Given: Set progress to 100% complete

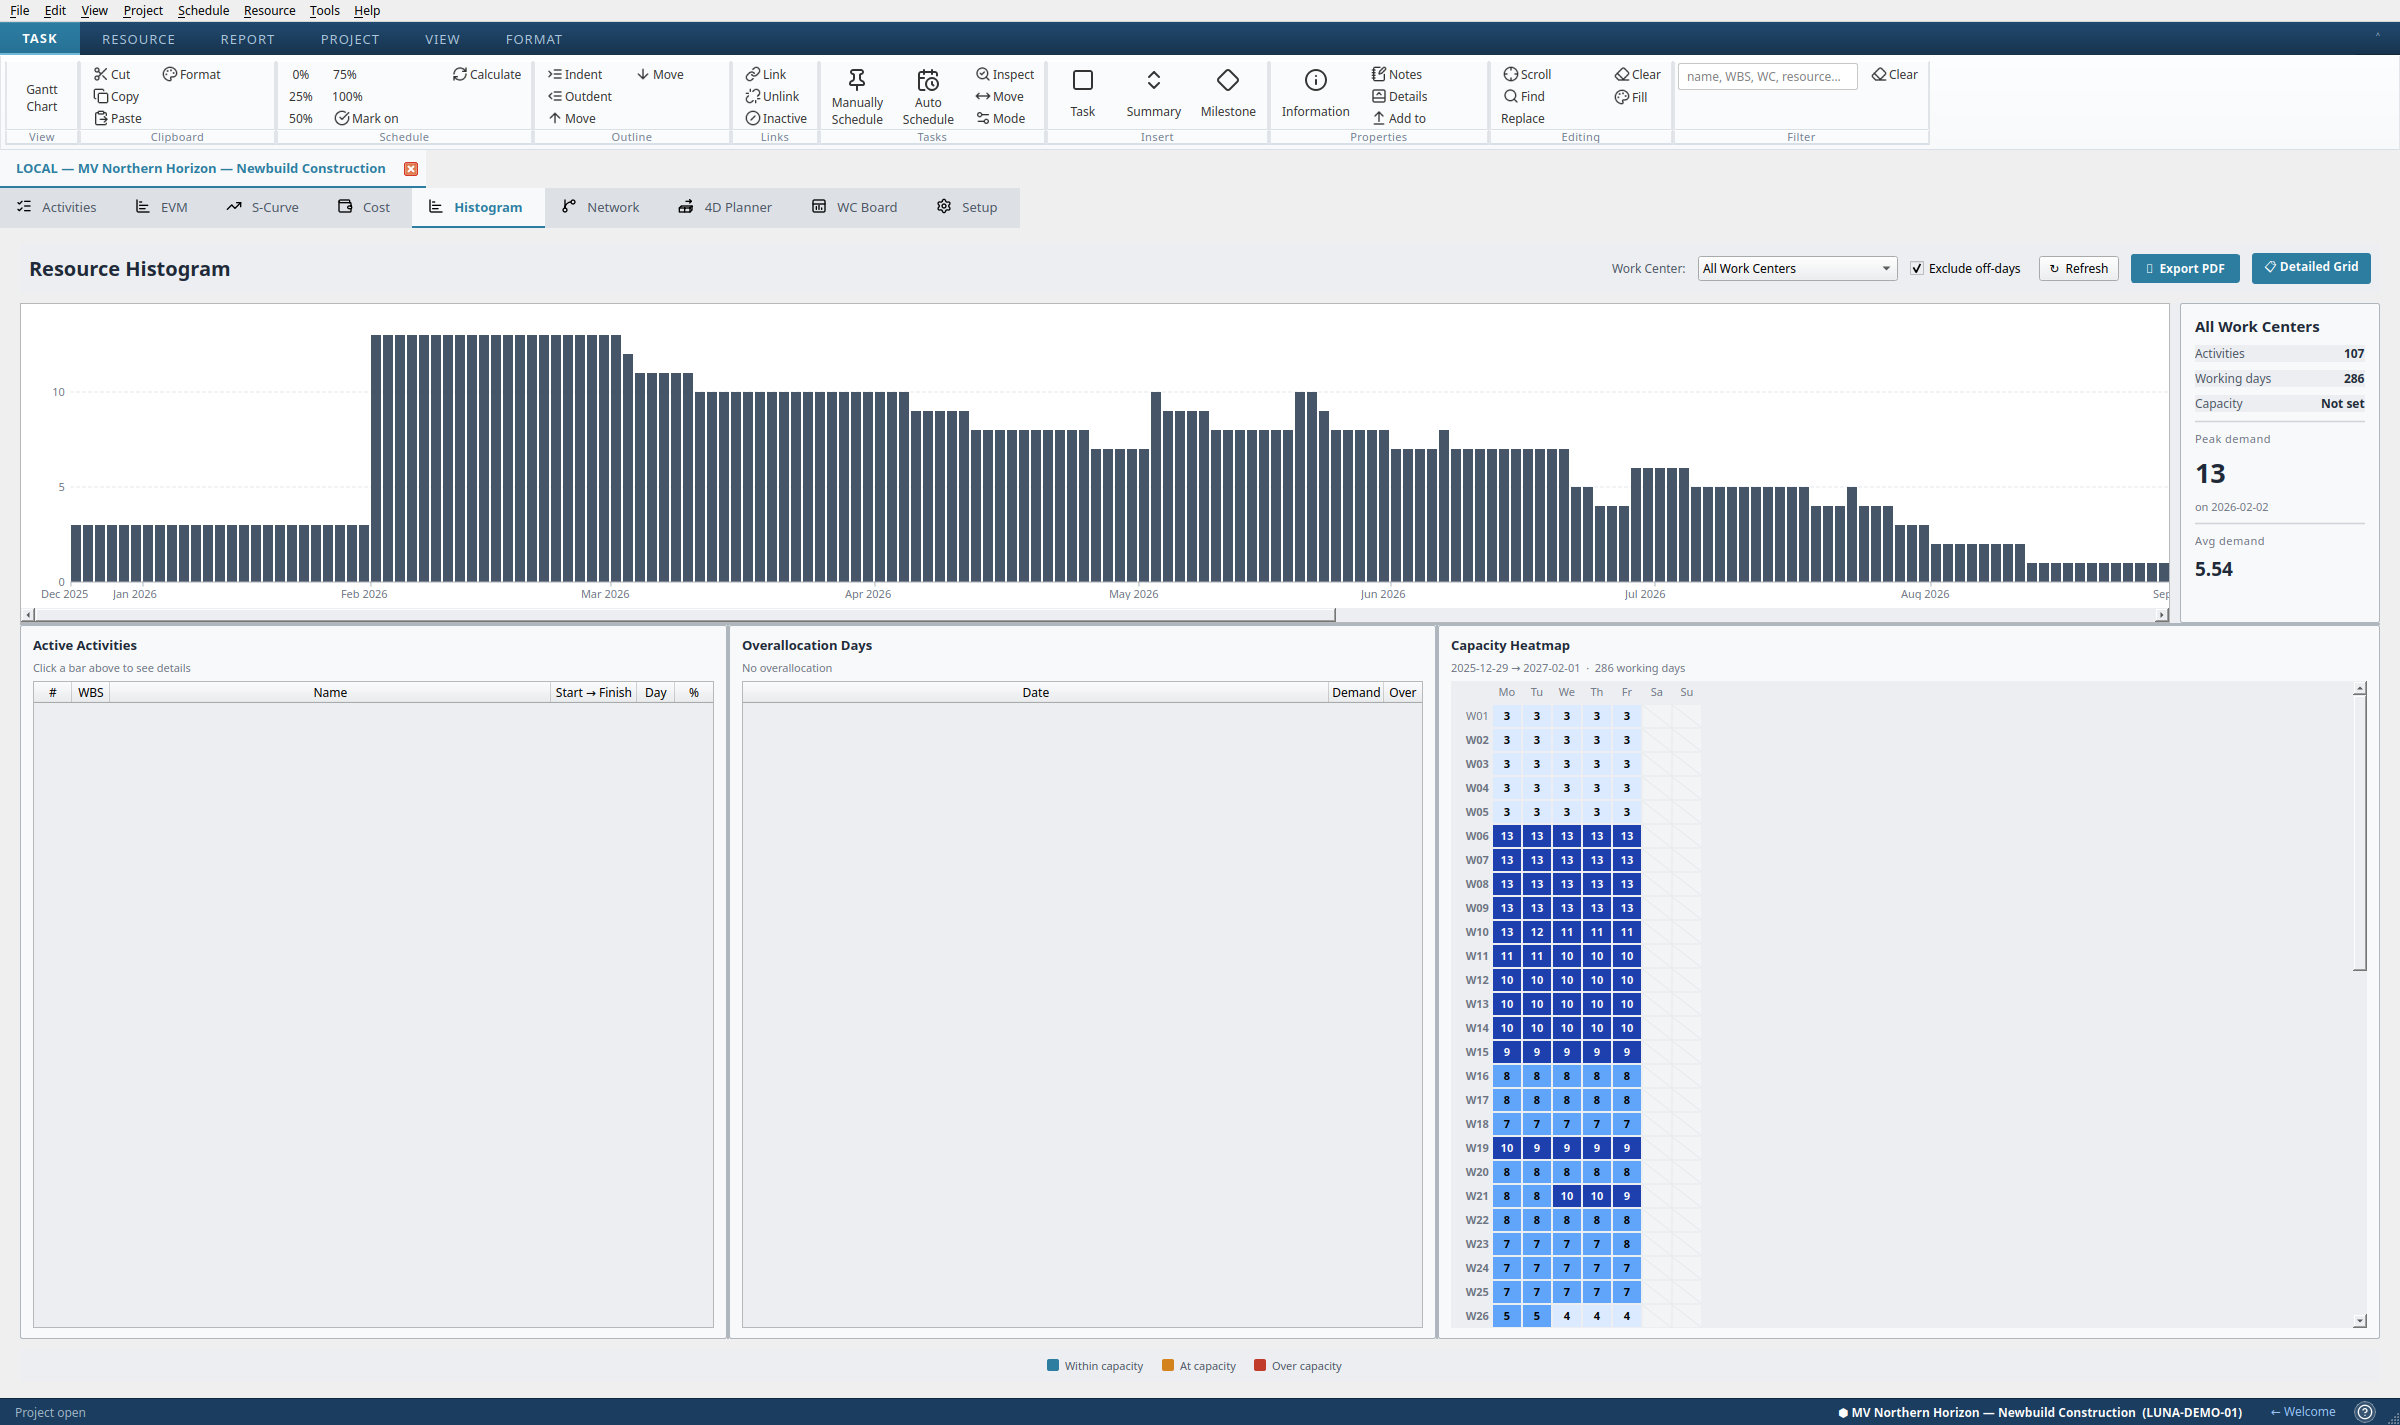Looking at the screenshot, I should (347, 96).
